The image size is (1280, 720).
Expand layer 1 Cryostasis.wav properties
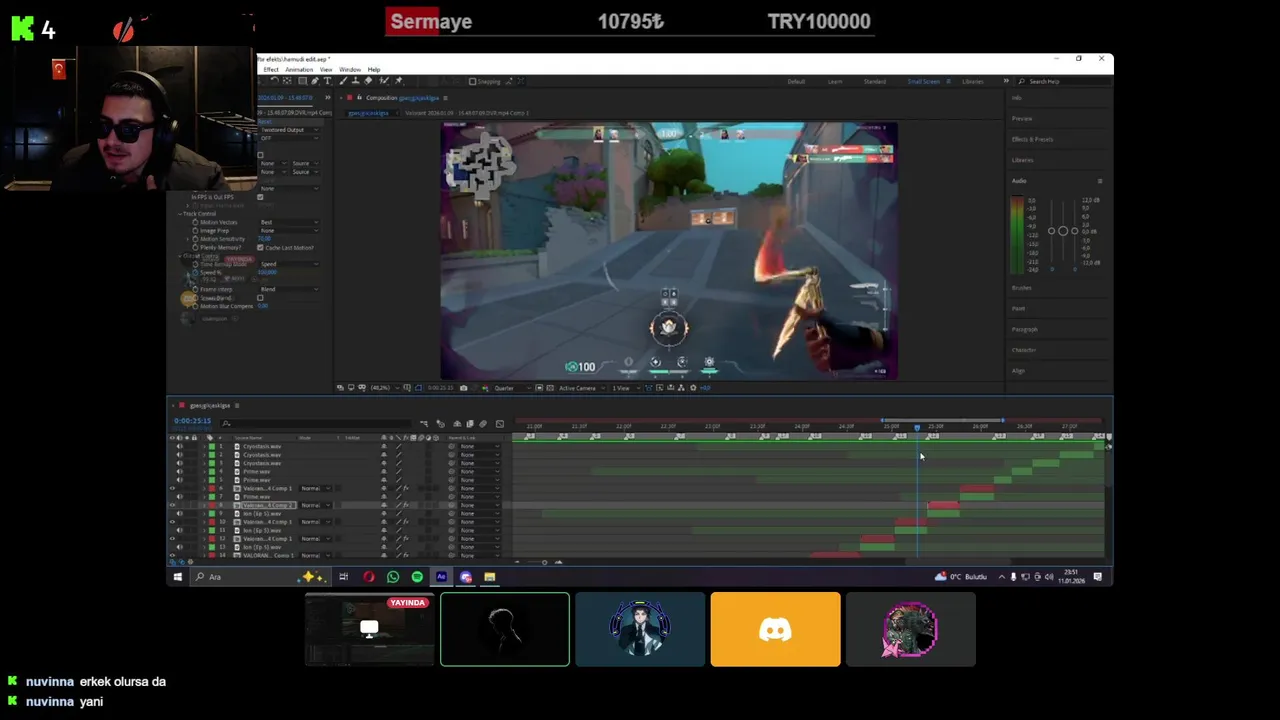[204, 446]
